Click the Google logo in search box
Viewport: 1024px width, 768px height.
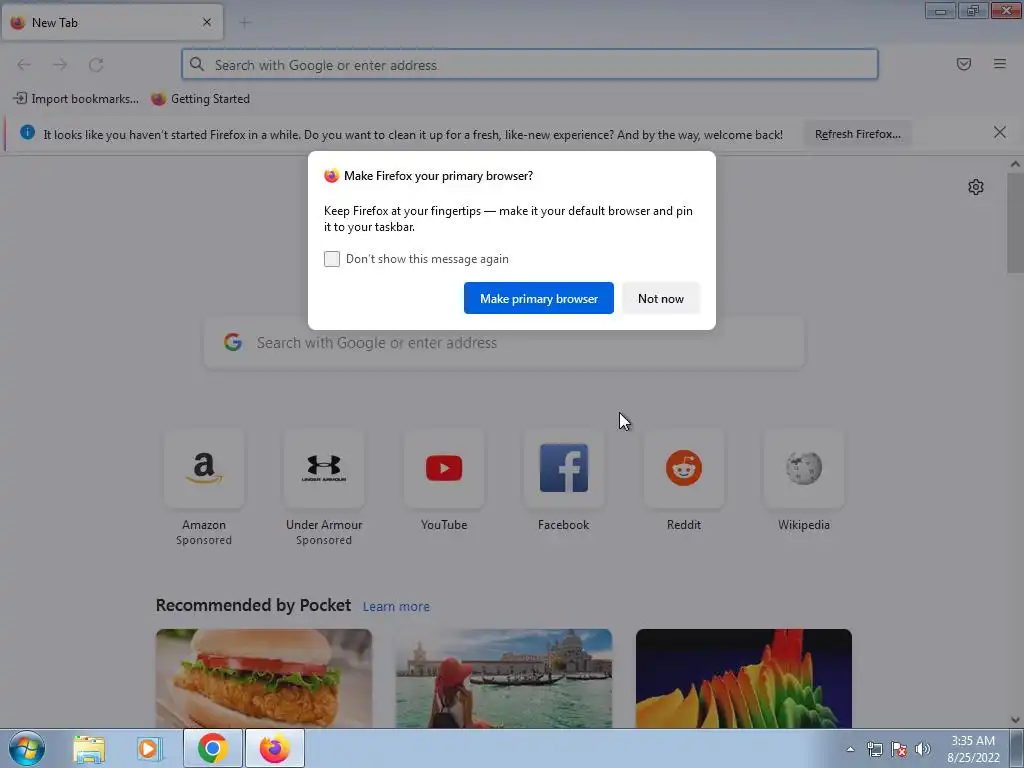(x=233, y=342)
